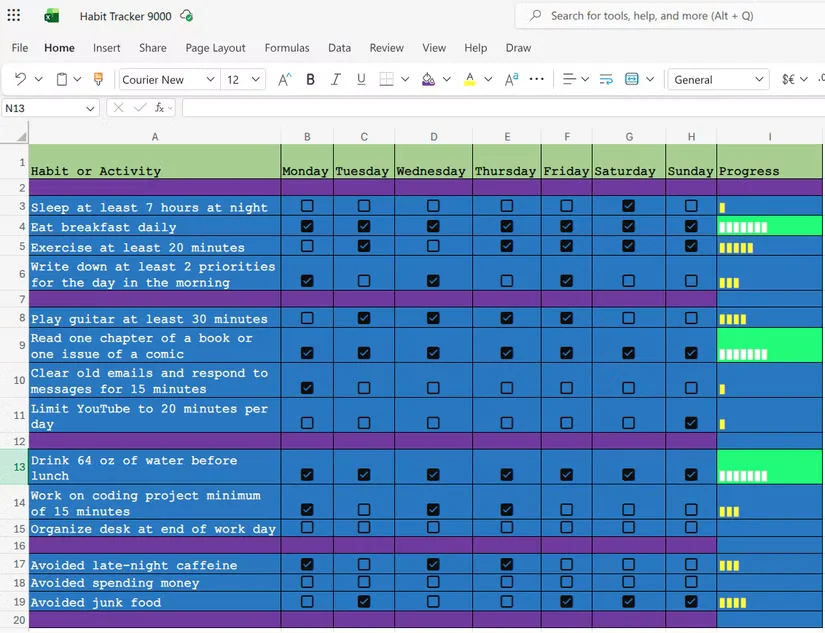Image resolution: width=825 pixels, height=633 pixels.
Task: Uncheck Monday for Eat breakfast daily
Action: [x=307, y=226]
